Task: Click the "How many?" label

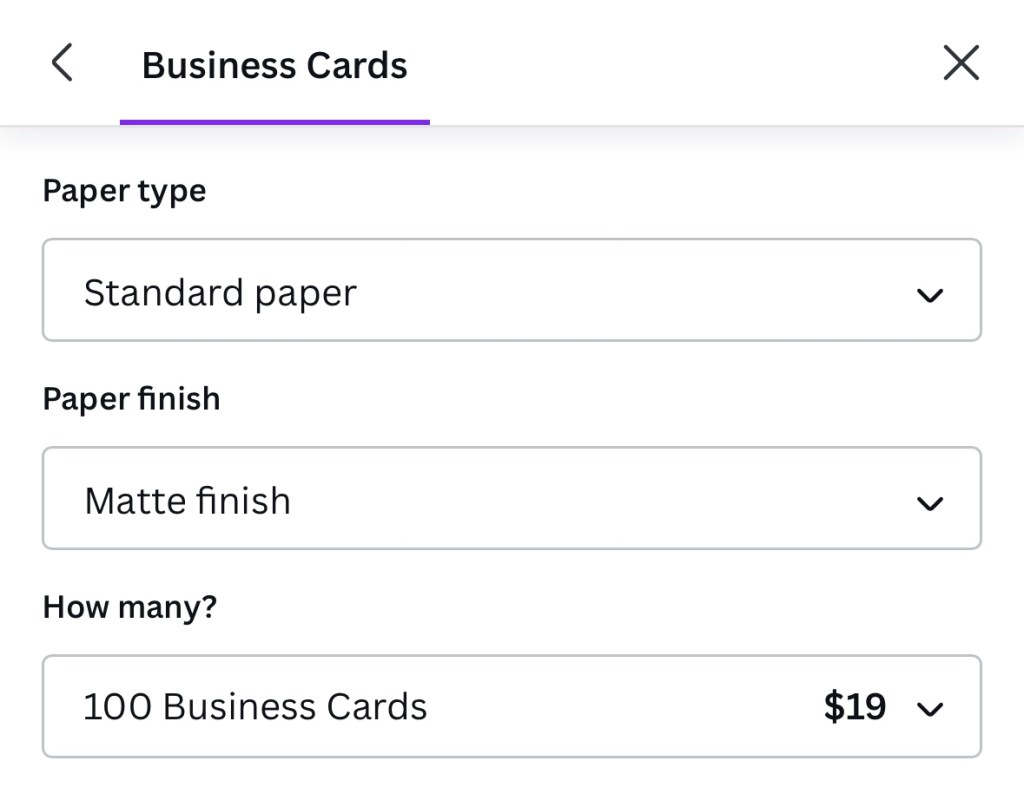Action: [x=130, y=607]
